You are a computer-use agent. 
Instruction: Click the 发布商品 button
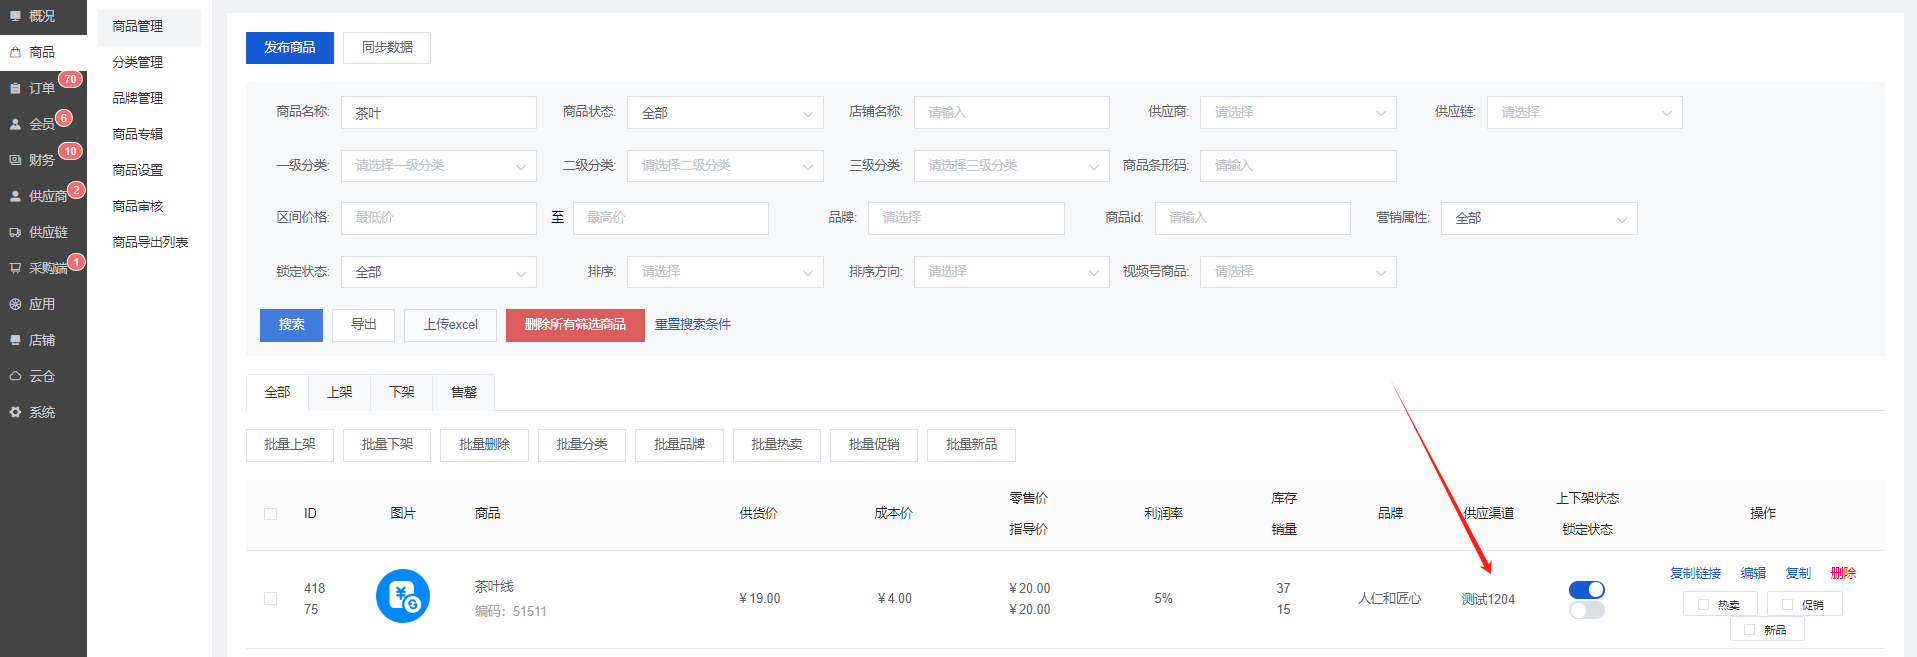click(x=289, y=47)
